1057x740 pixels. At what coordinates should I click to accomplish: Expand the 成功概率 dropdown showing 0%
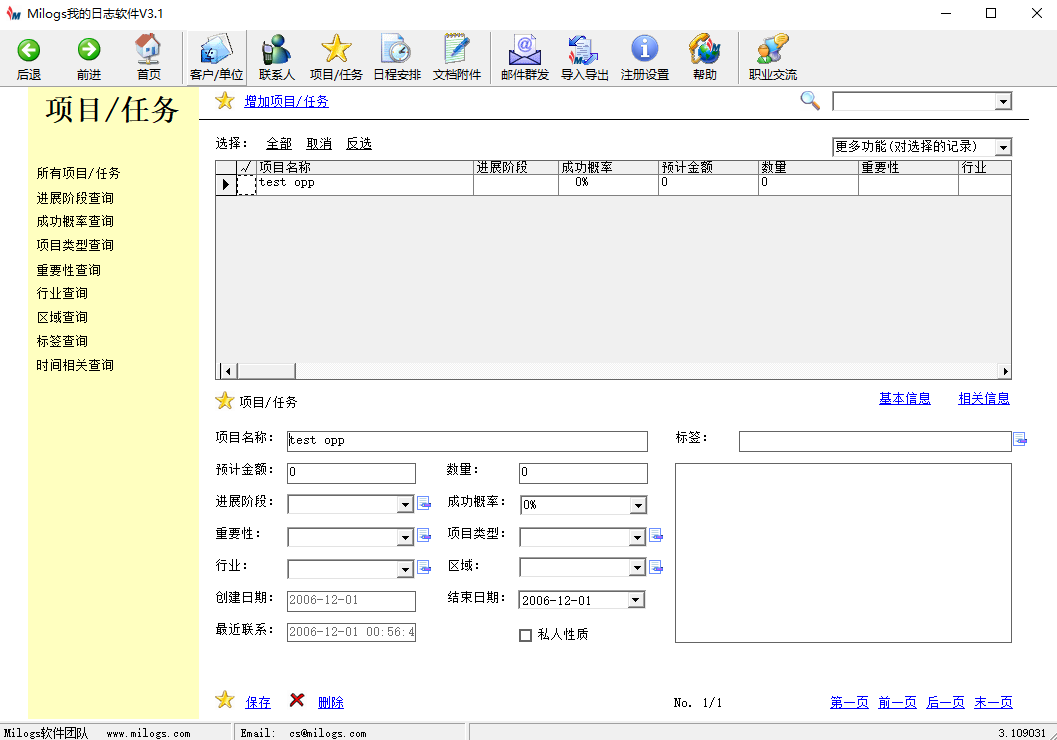pos(636,505)
